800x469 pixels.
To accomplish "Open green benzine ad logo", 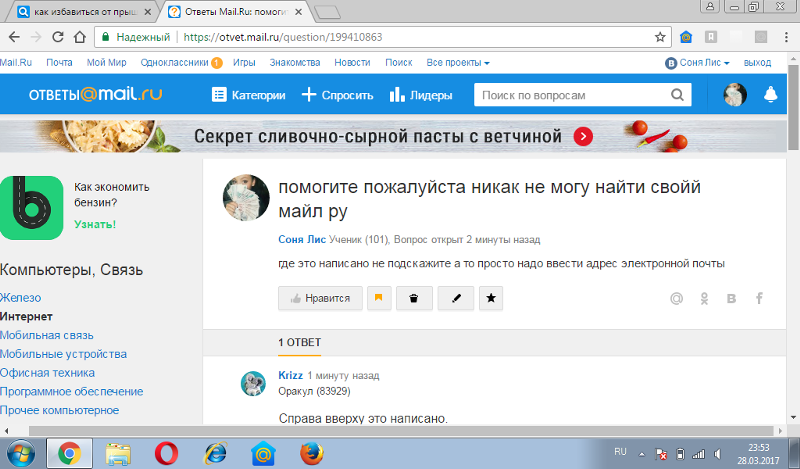I will [32, 208].
